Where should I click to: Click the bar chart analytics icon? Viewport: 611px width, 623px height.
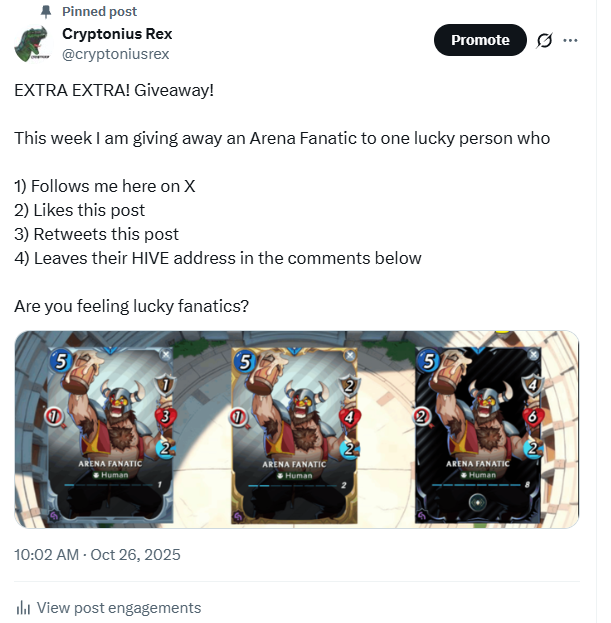23,608
